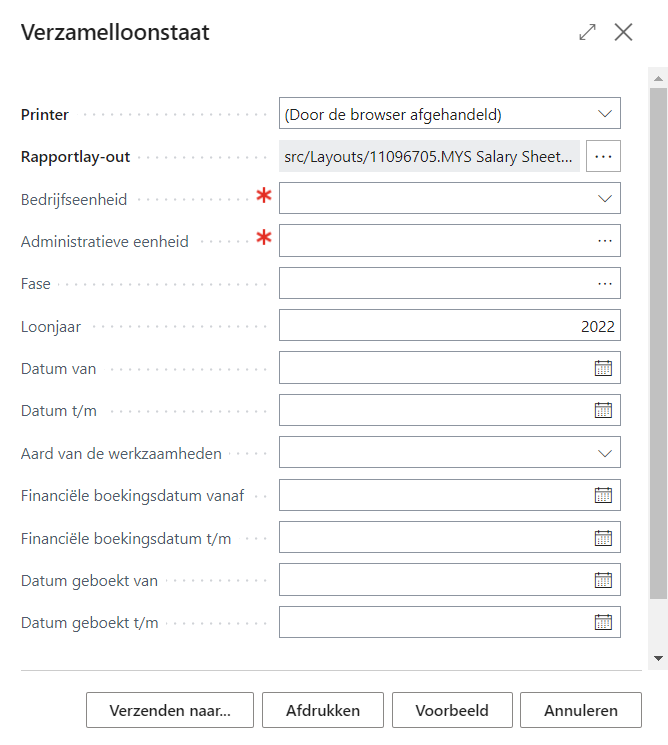Click the scrollbar down arrow
This screenshot has width=668, height=745.
click(658, 658)
